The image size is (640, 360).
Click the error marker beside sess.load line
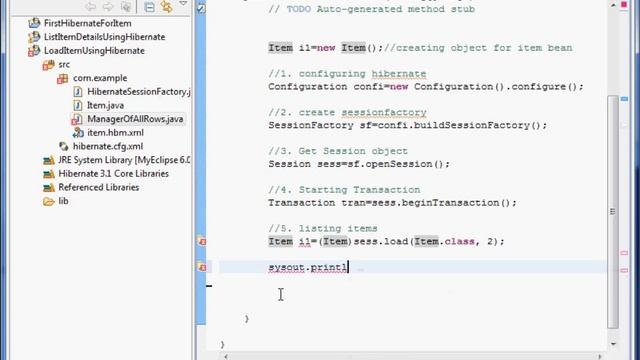(202, 241)
